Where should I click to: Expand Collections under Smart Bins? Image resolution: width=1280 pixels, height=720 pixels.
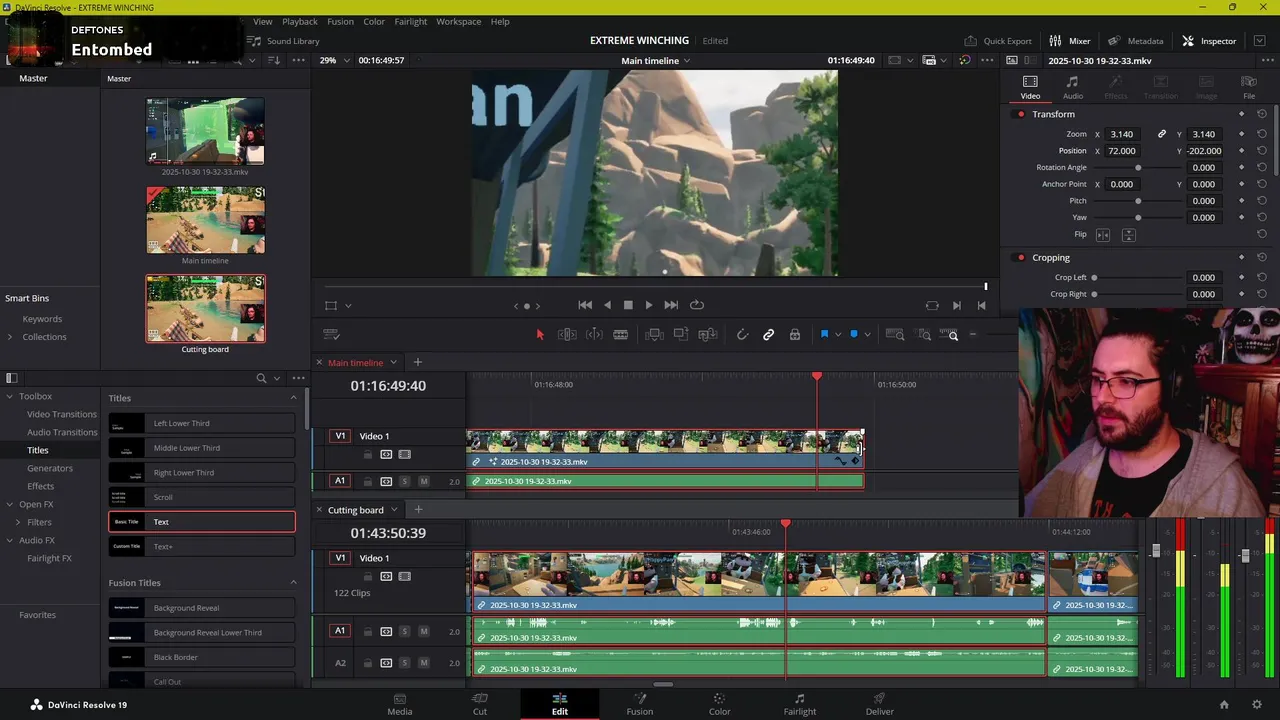pos(9,337)
